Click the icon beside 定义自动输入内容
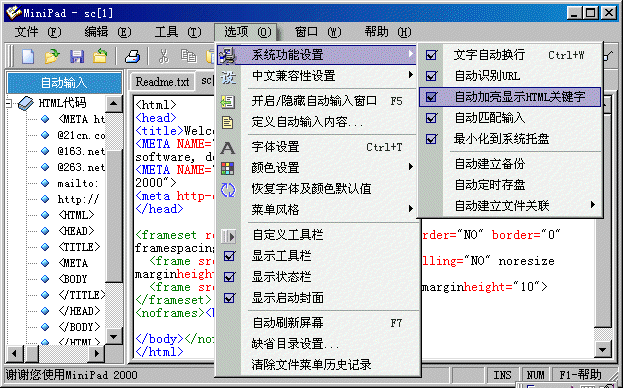The height and width of the screenshot is (388, 623). (228, 122)
